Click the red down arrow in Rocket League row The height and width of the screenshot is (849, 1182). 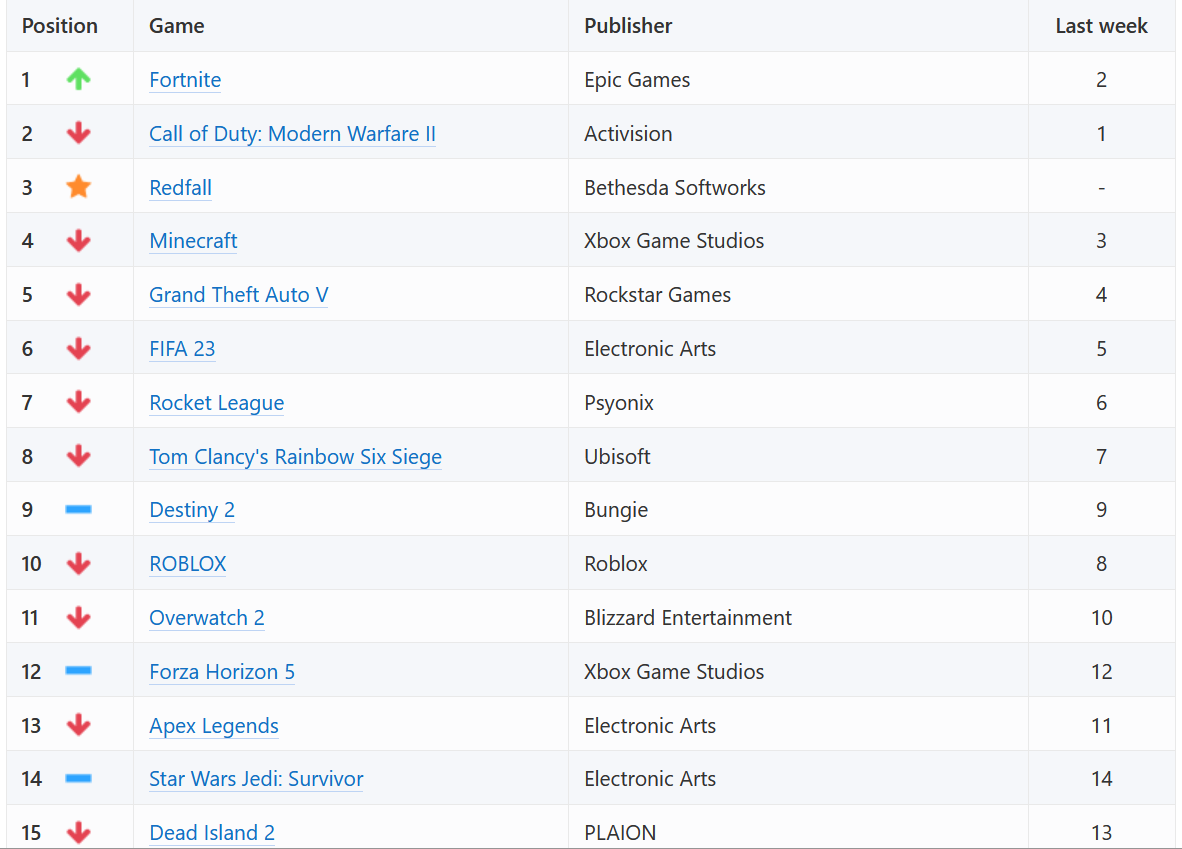tap(78, 403)
